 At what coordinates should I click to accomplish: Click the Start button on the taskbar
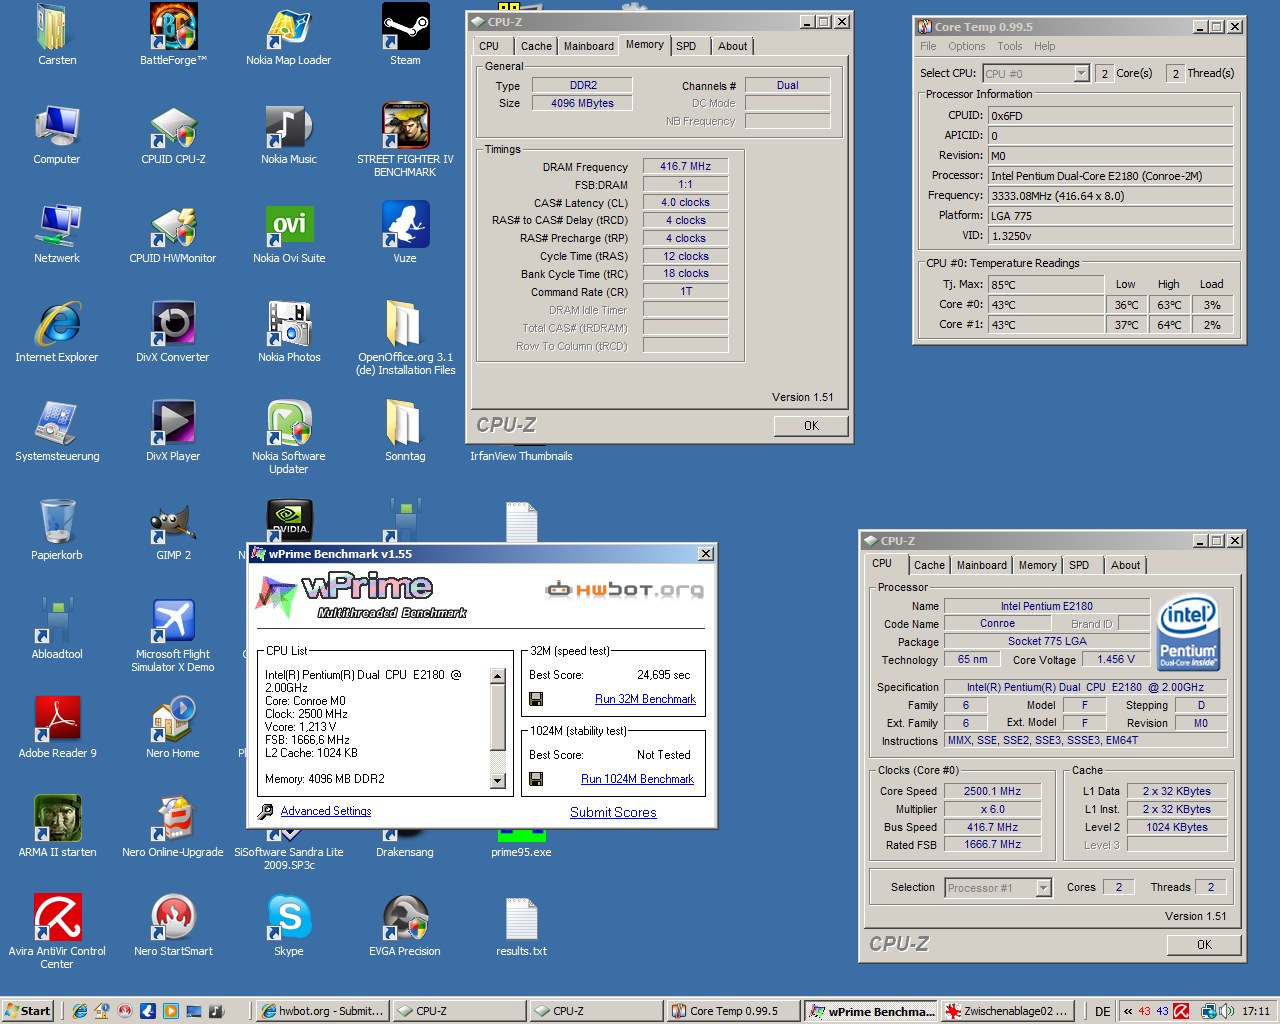pos(28,1011)
